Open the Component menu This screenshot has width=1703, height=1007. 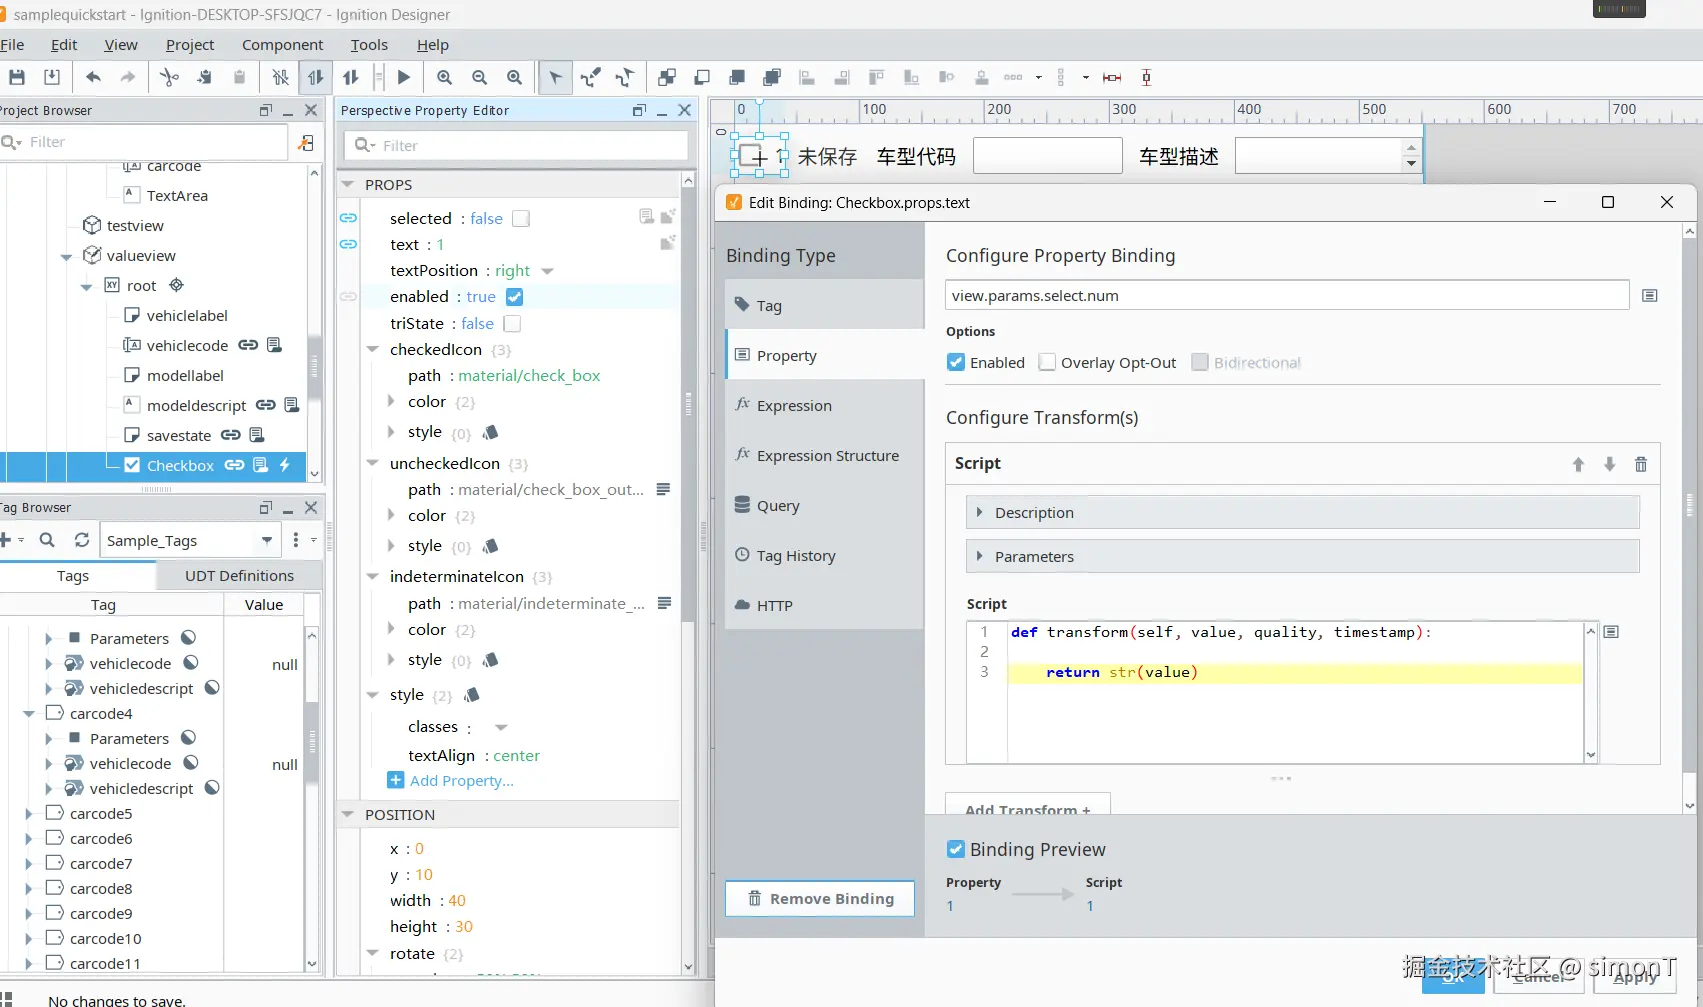(x=283, y=45)
